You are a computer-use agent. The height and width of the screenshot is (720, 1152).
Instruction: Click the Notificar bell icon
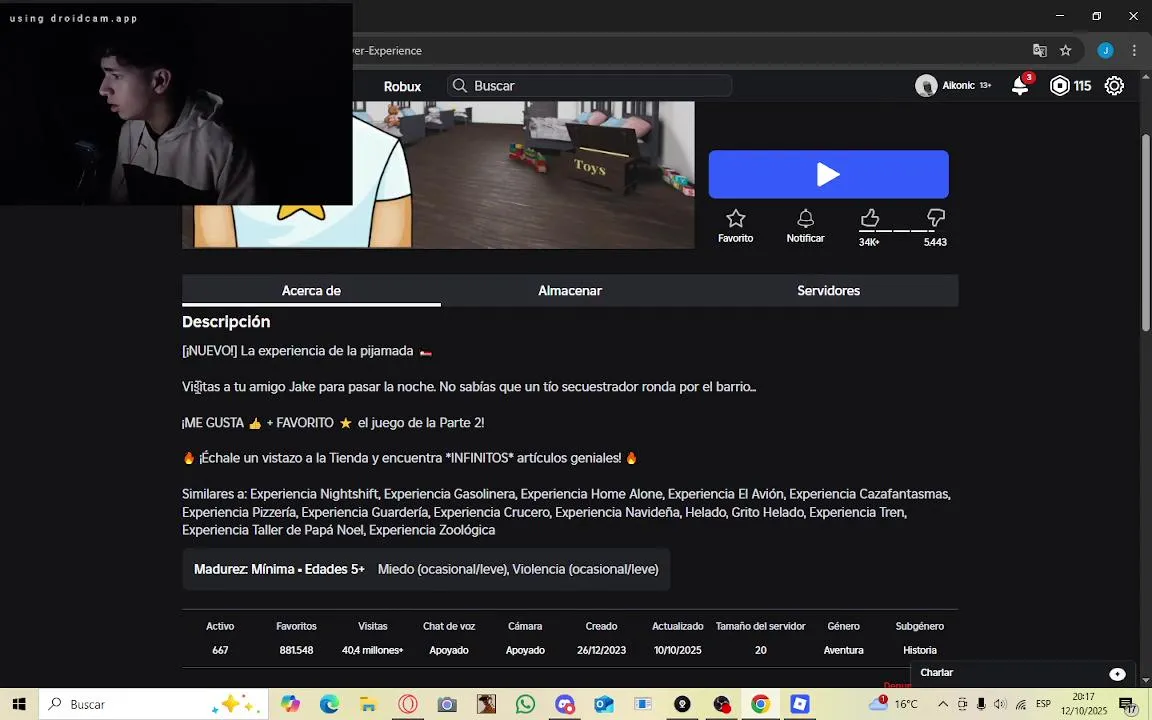805,218
